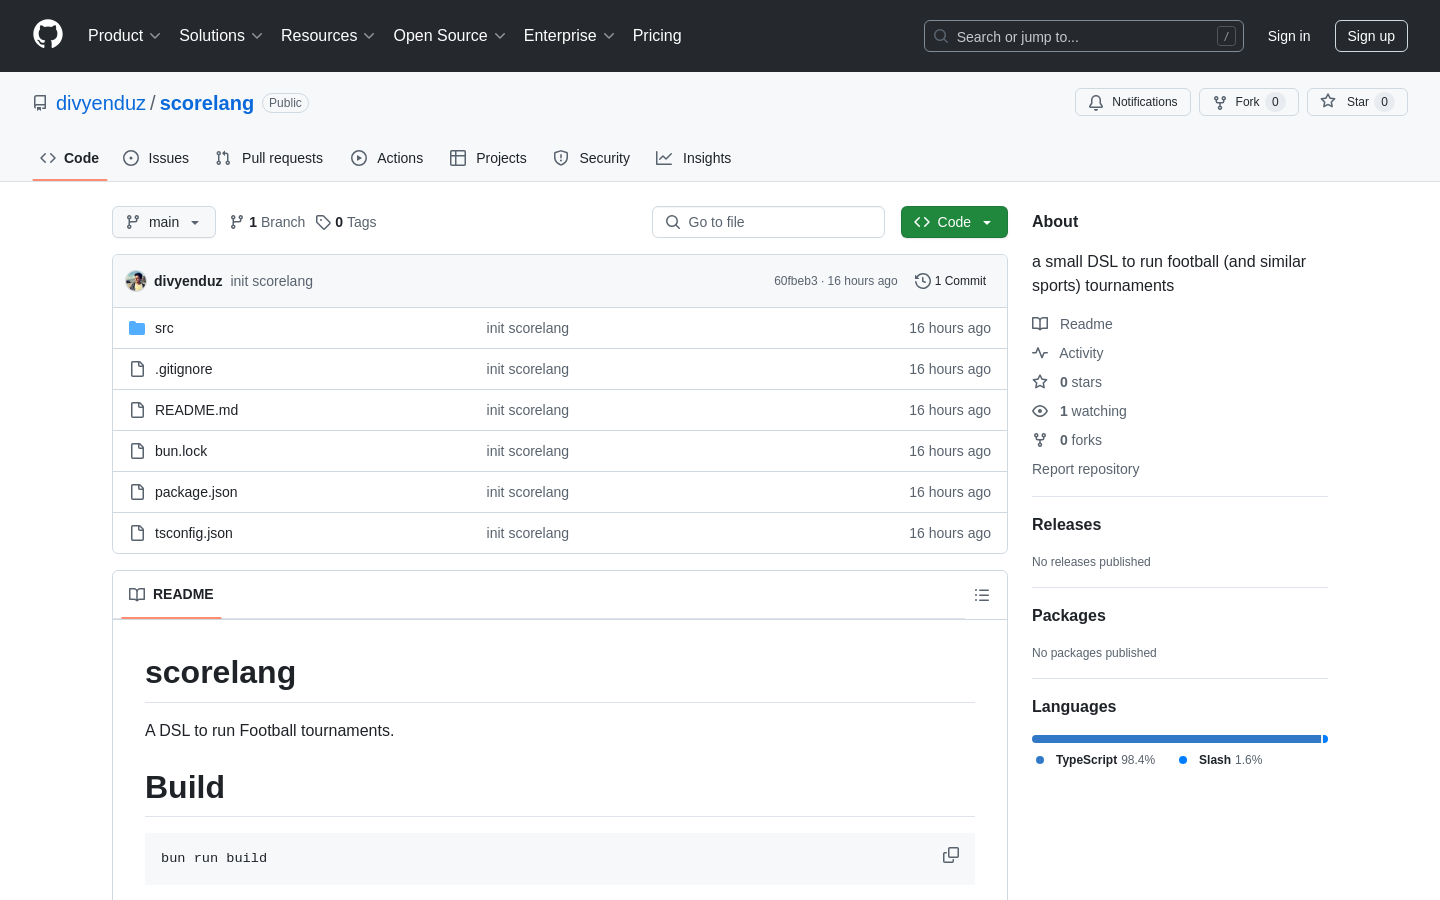This screenshot has width=1440, height=900.
Task: Click the Notifications bell button
Action: tap(1133, 102)
